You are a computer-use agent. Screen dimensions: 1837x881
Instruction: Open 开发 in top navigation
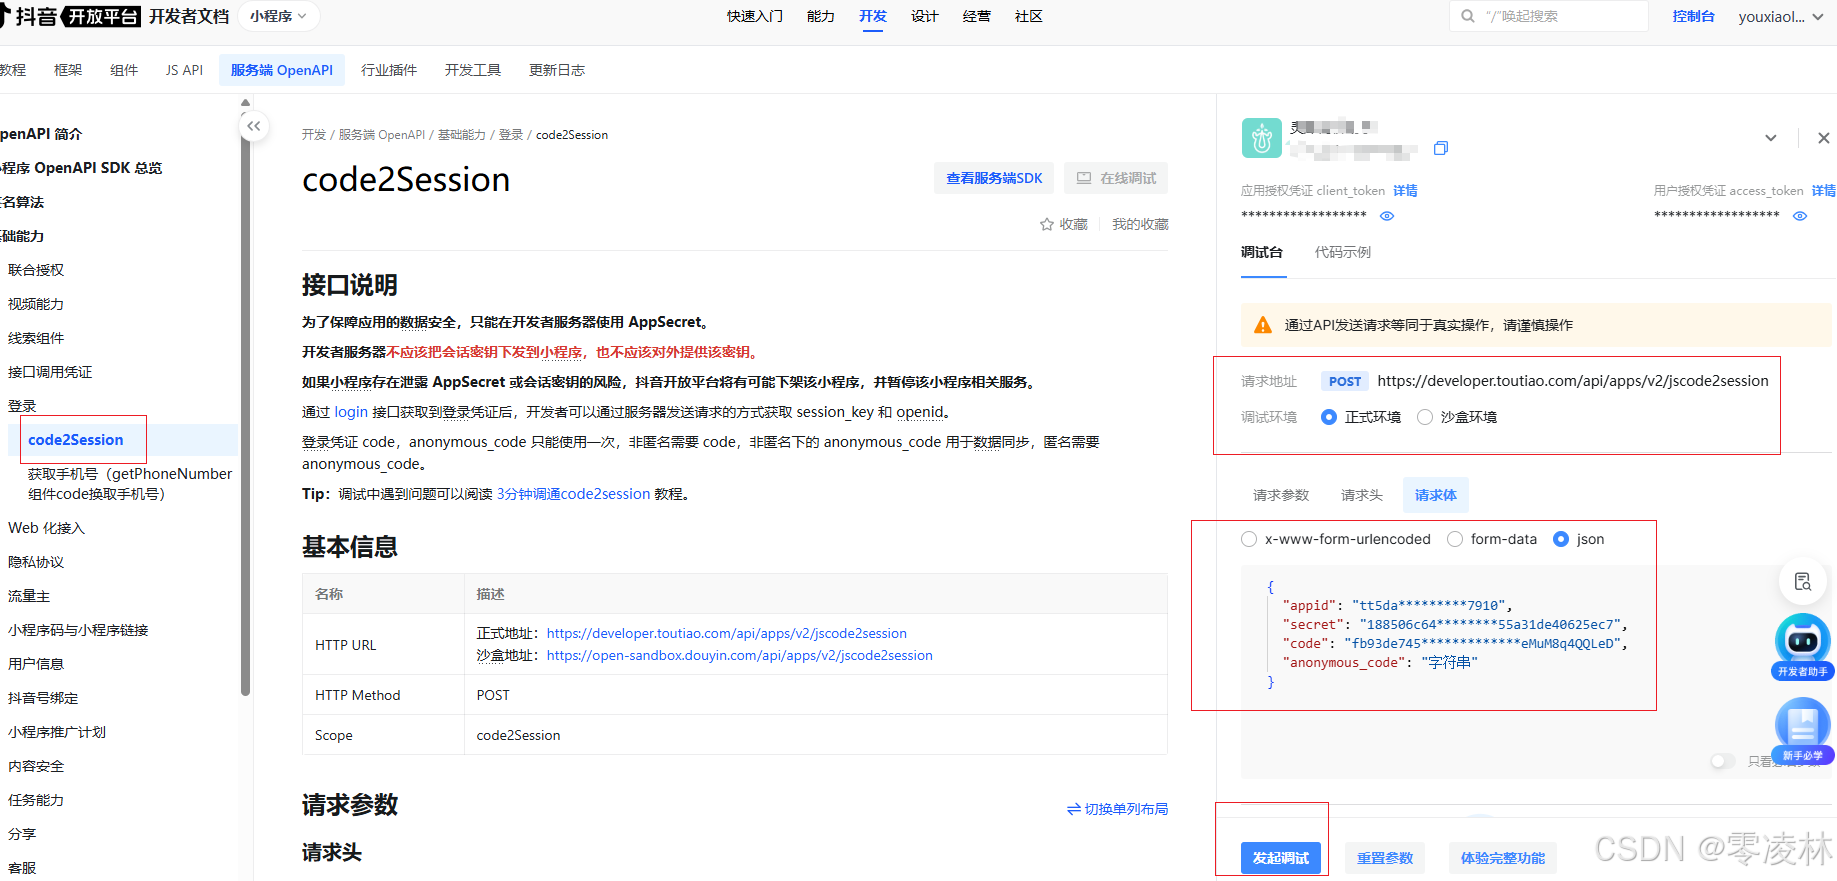point(873,16)
